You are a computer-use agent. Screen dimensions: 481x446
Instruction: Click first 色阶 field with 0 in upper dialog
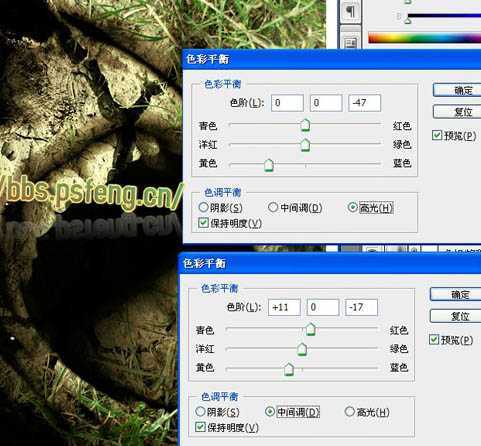click(287, 103)
